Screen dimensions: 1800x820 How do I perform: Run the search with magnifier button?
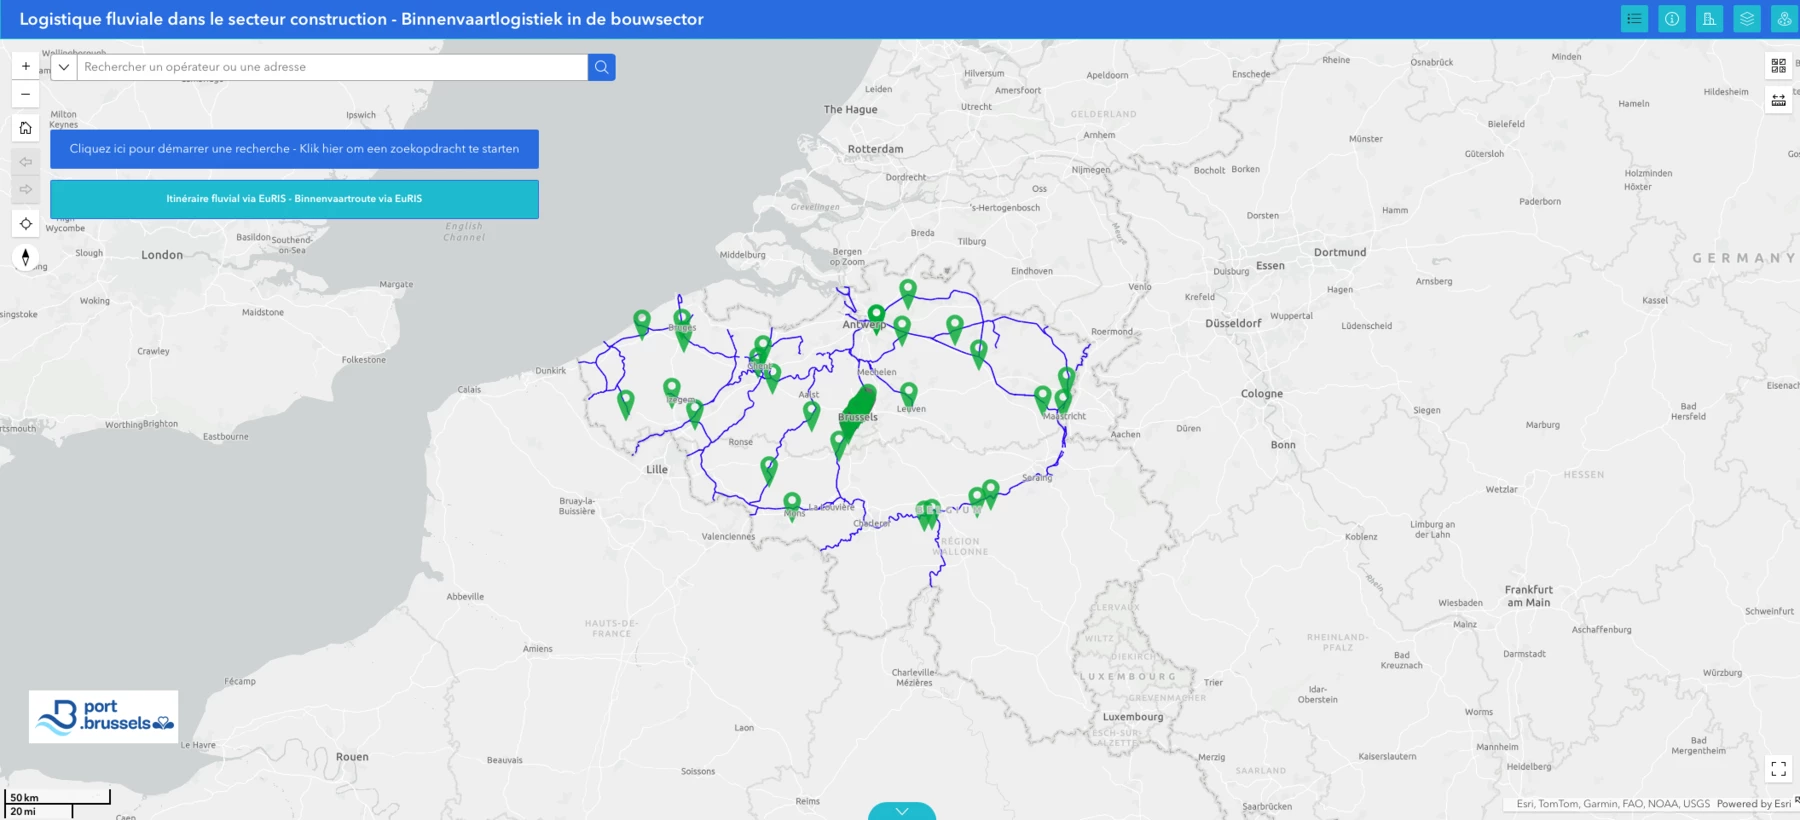pyautogui.click(x=601, y=67)
